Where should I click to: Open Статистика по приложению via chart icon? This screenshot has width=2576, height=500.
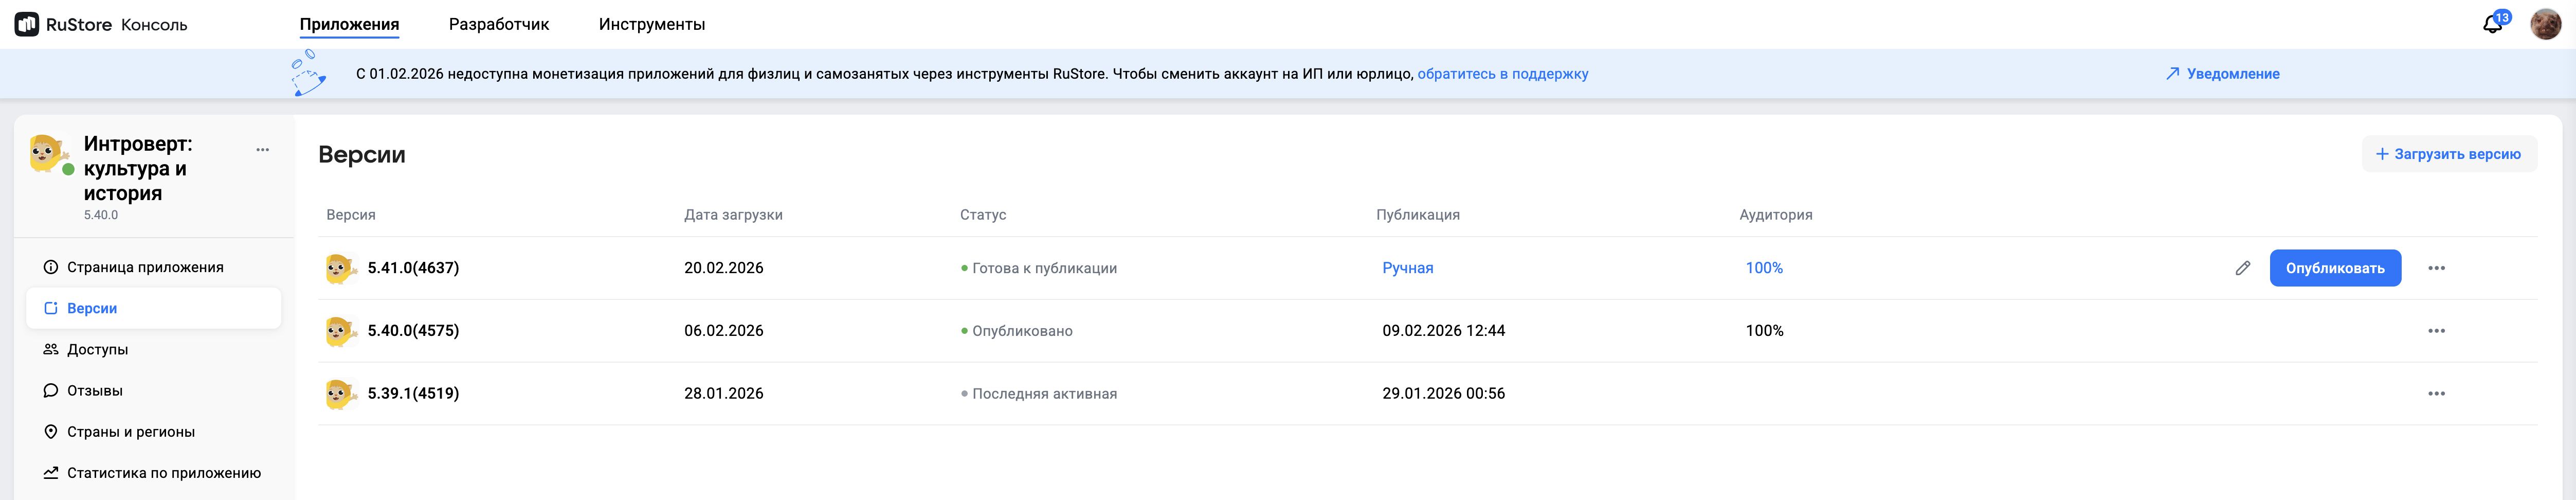(x=51, y=472)
